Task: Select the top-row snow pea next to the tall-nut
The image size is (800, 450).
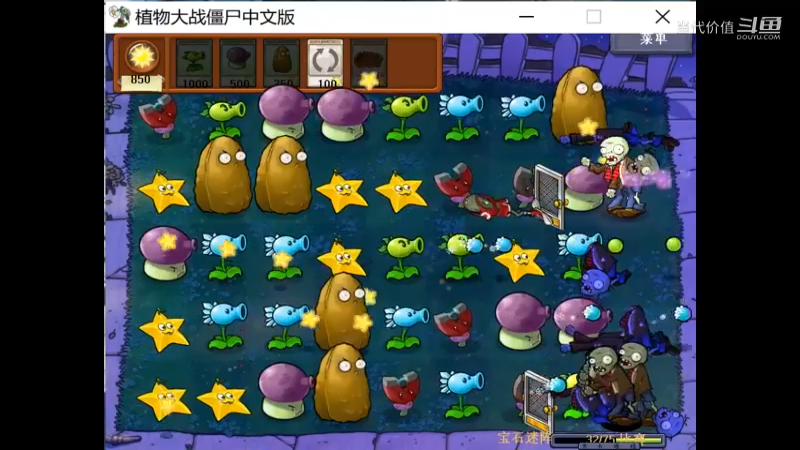Action: tap(522, 118)
